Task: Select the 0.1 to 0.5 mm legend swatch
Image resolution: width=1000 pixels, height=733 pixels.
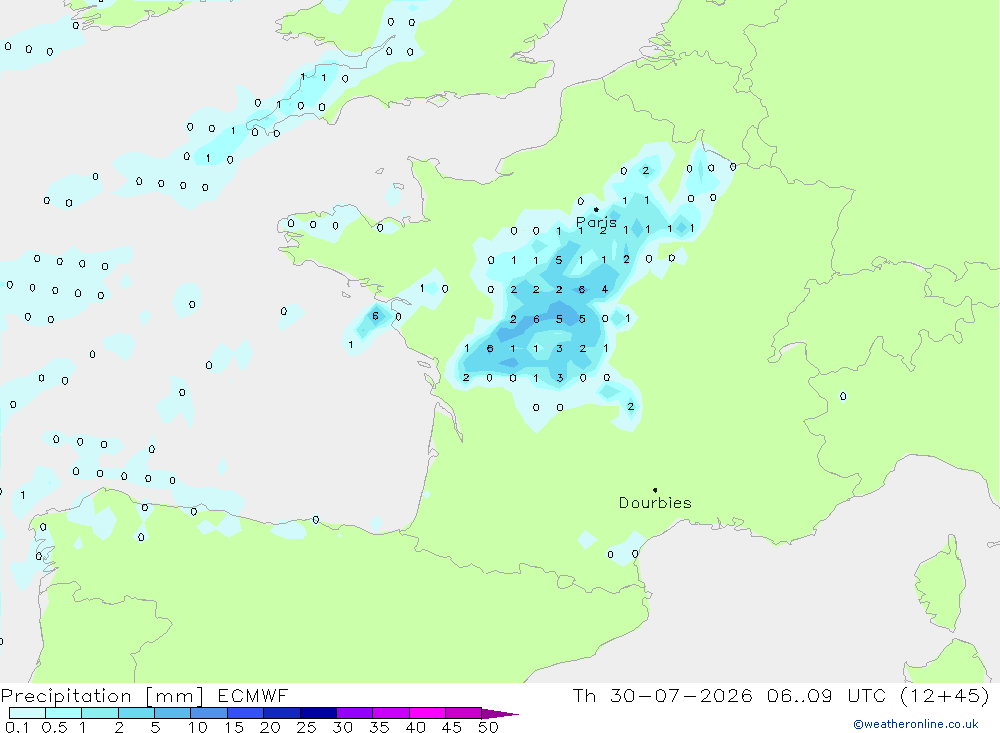Action: [x=27, y=713]
